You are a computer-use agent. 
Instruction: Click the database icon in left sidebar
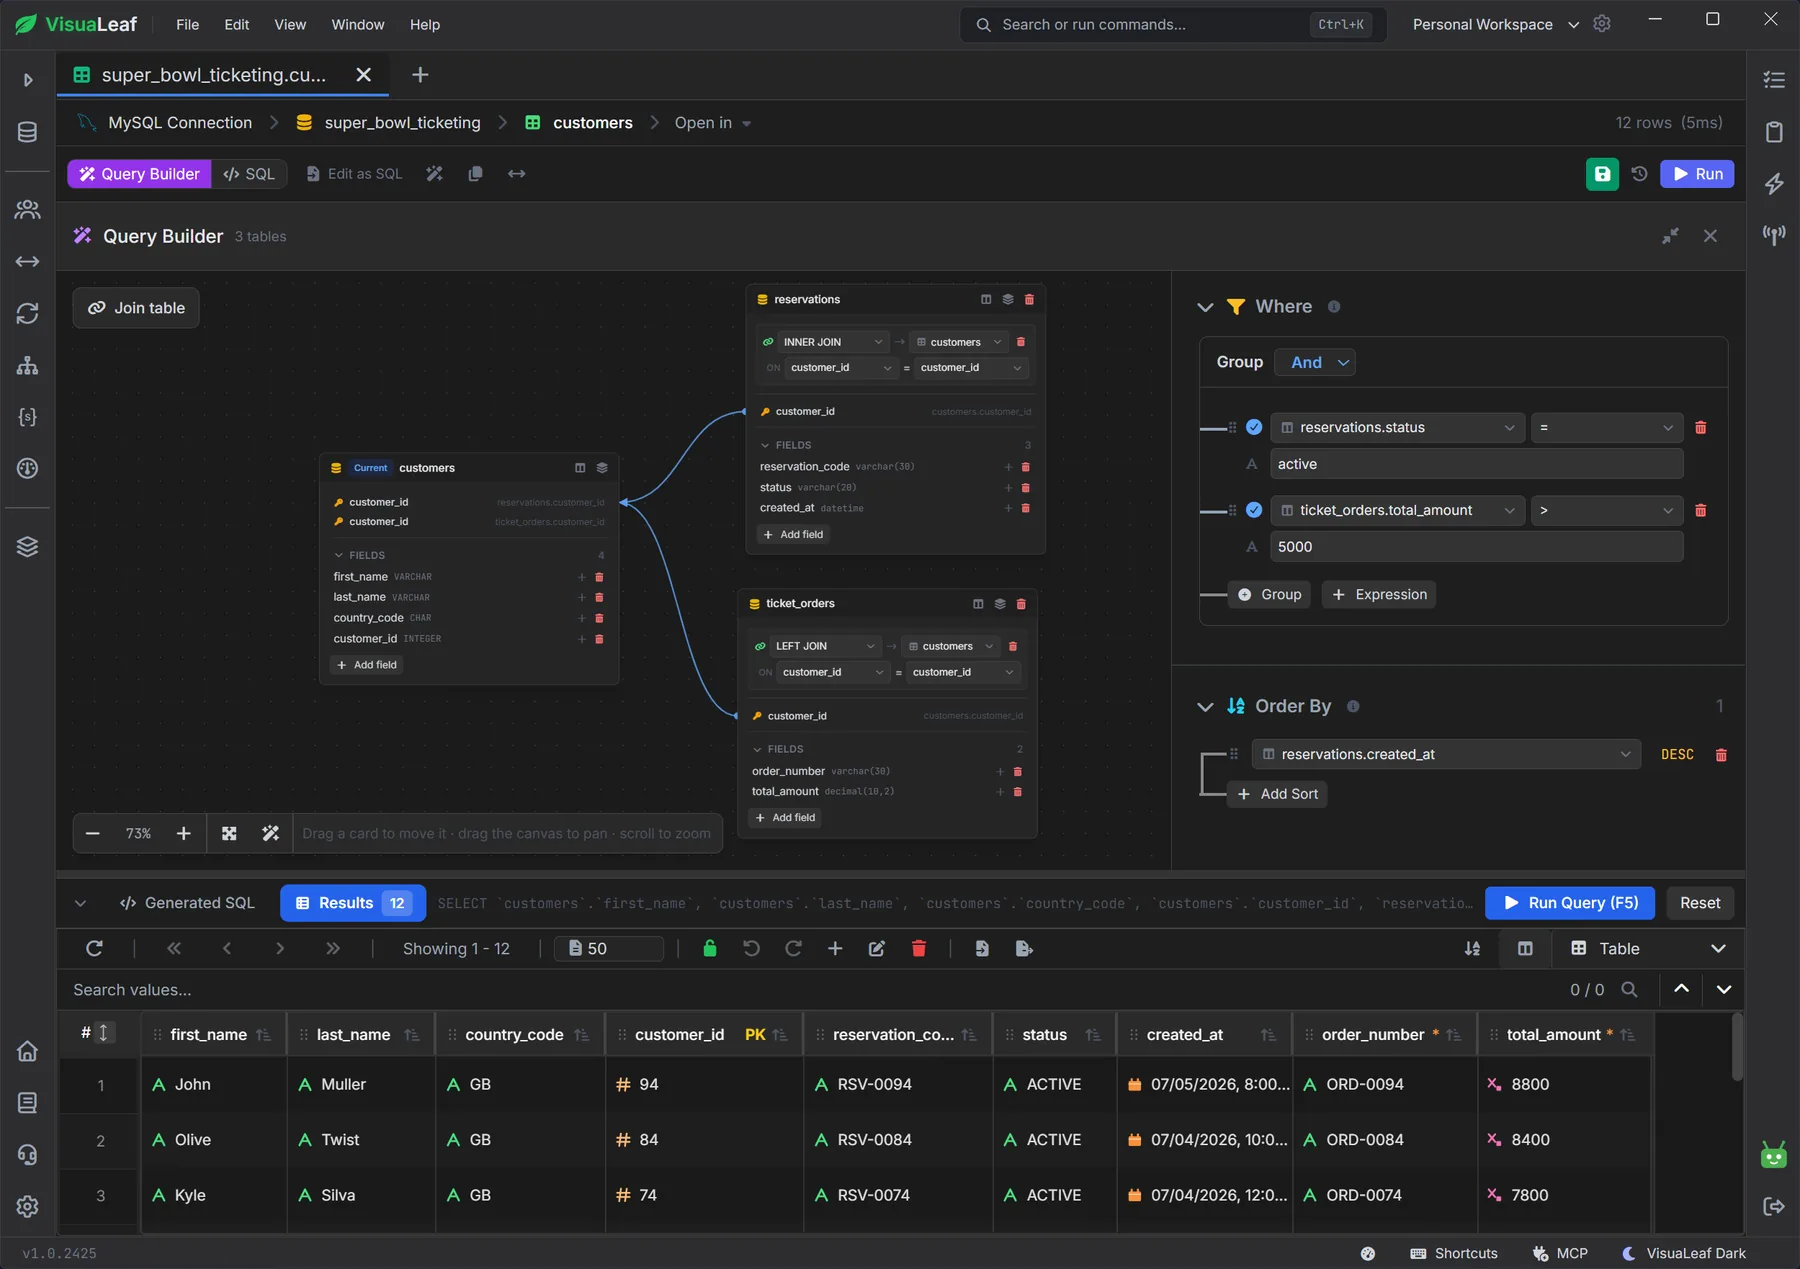[27, 132]
